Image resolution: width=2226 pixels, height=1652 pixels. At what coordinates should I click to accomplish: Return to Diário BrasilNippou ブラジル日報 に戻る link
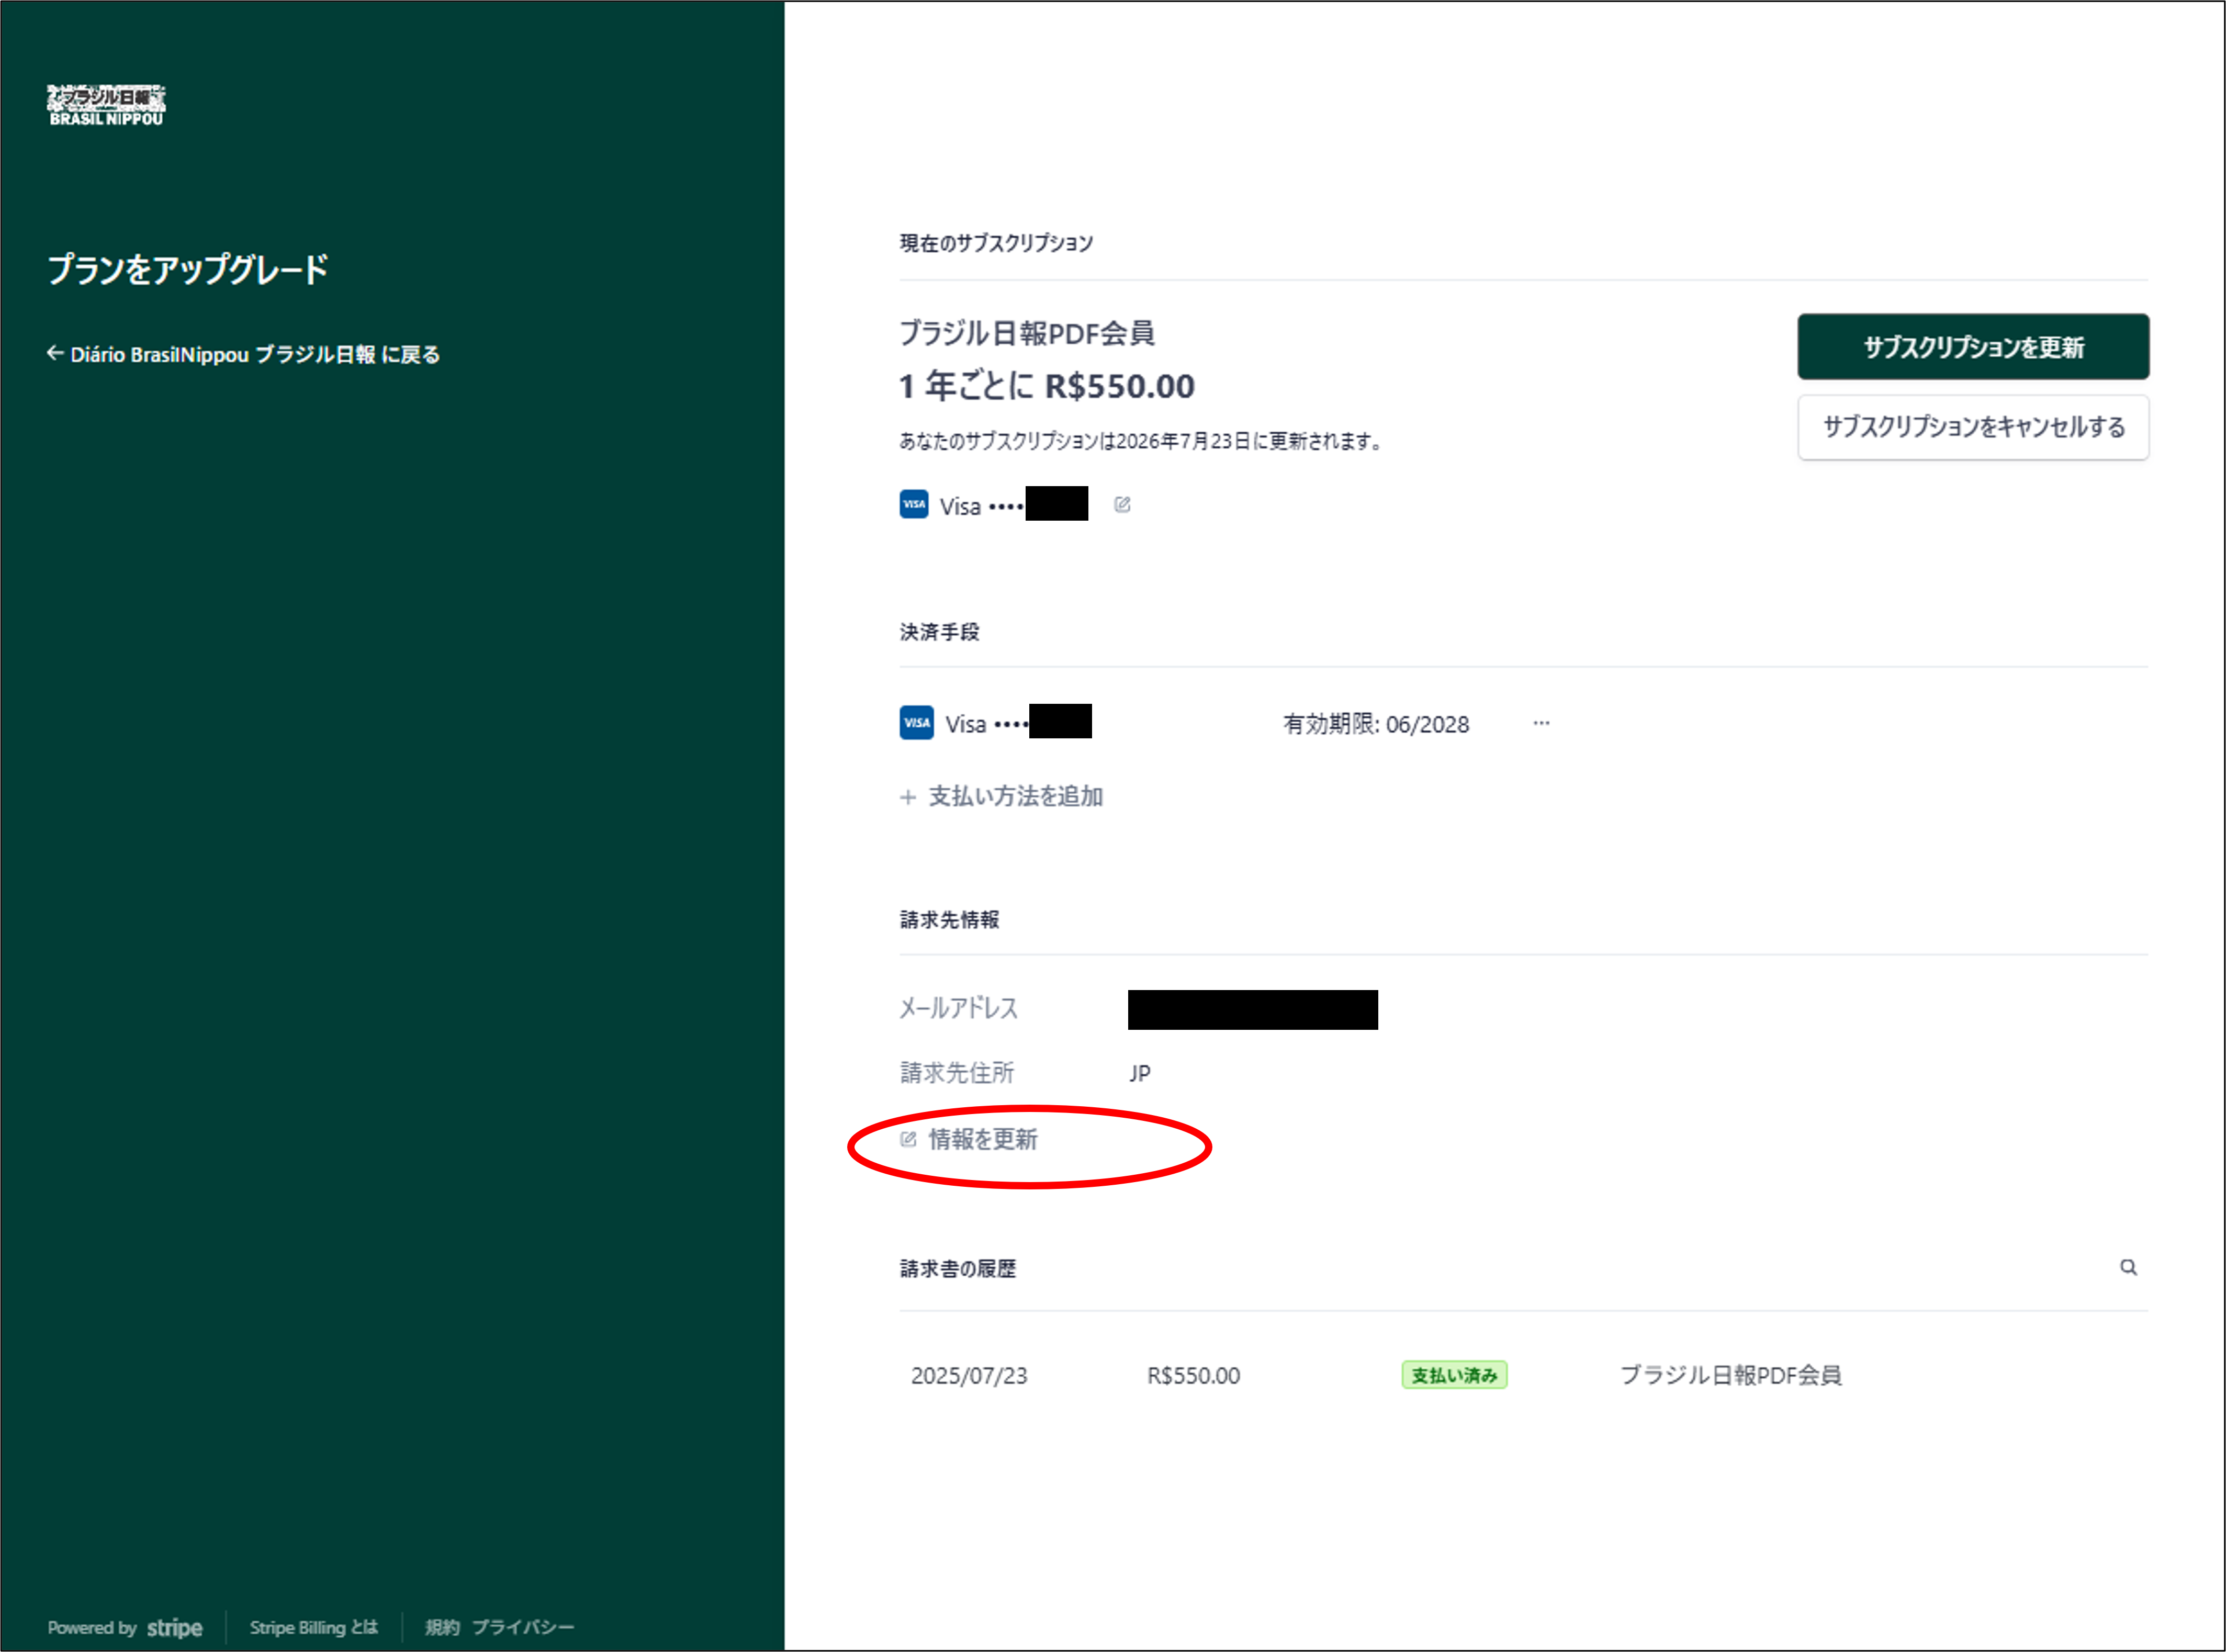click(x=243, y=354)
